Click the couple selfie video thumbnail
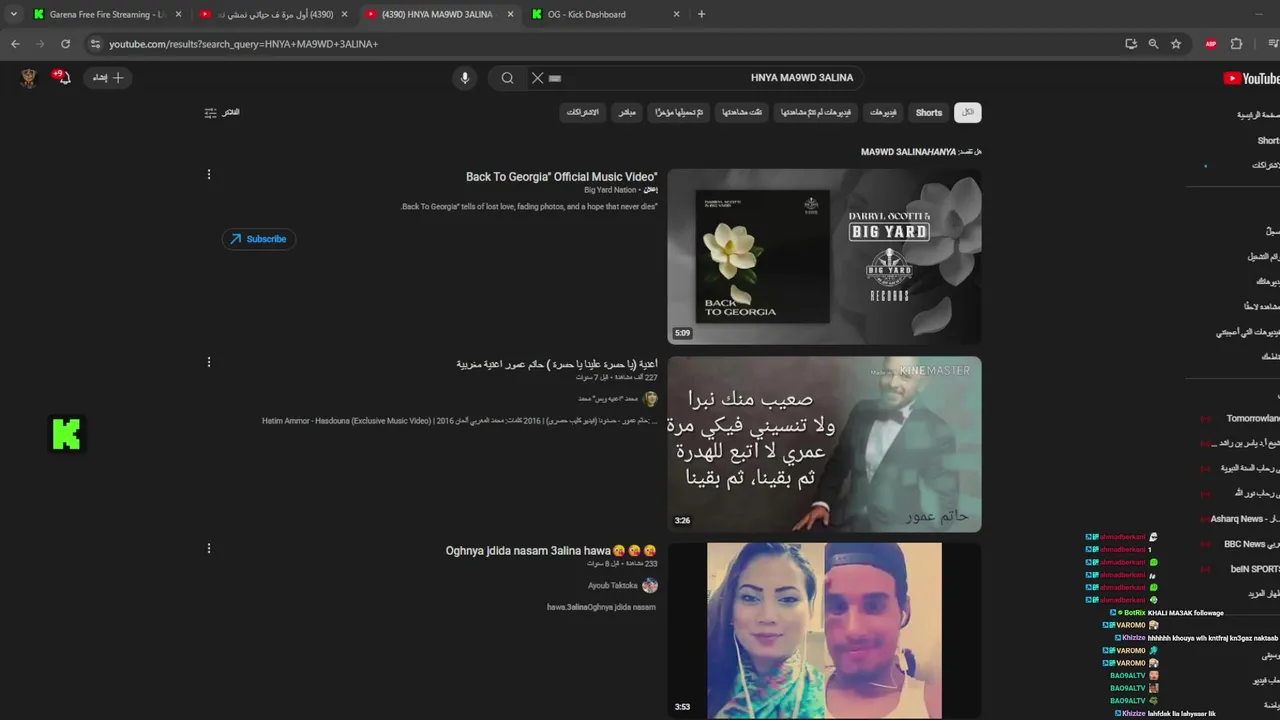 (824, 631)
